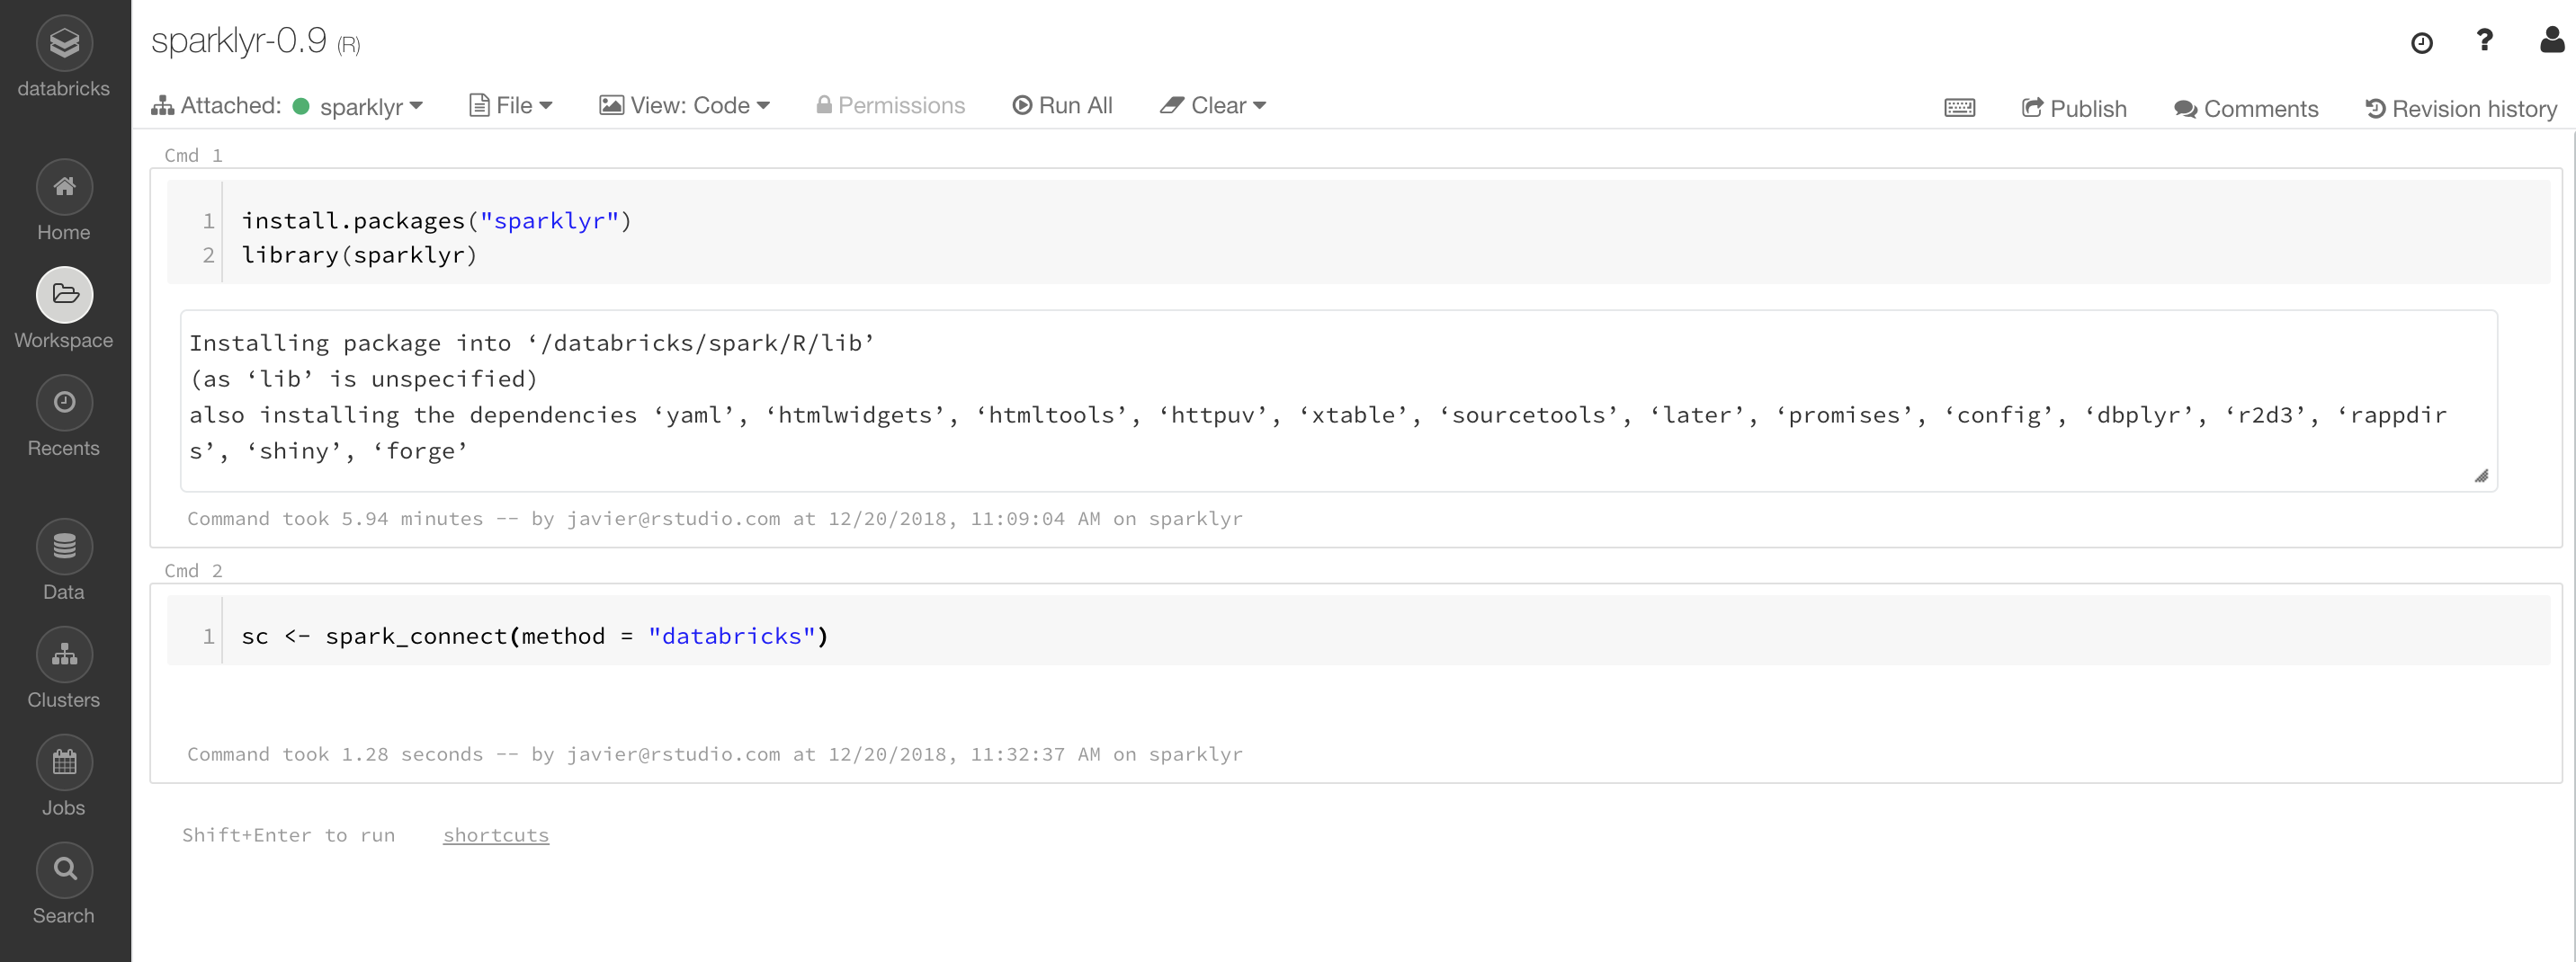The height and width of the screenshot is (962, 2576).
Task: Click the Cmd 2 label
Action: click(193, 571)
